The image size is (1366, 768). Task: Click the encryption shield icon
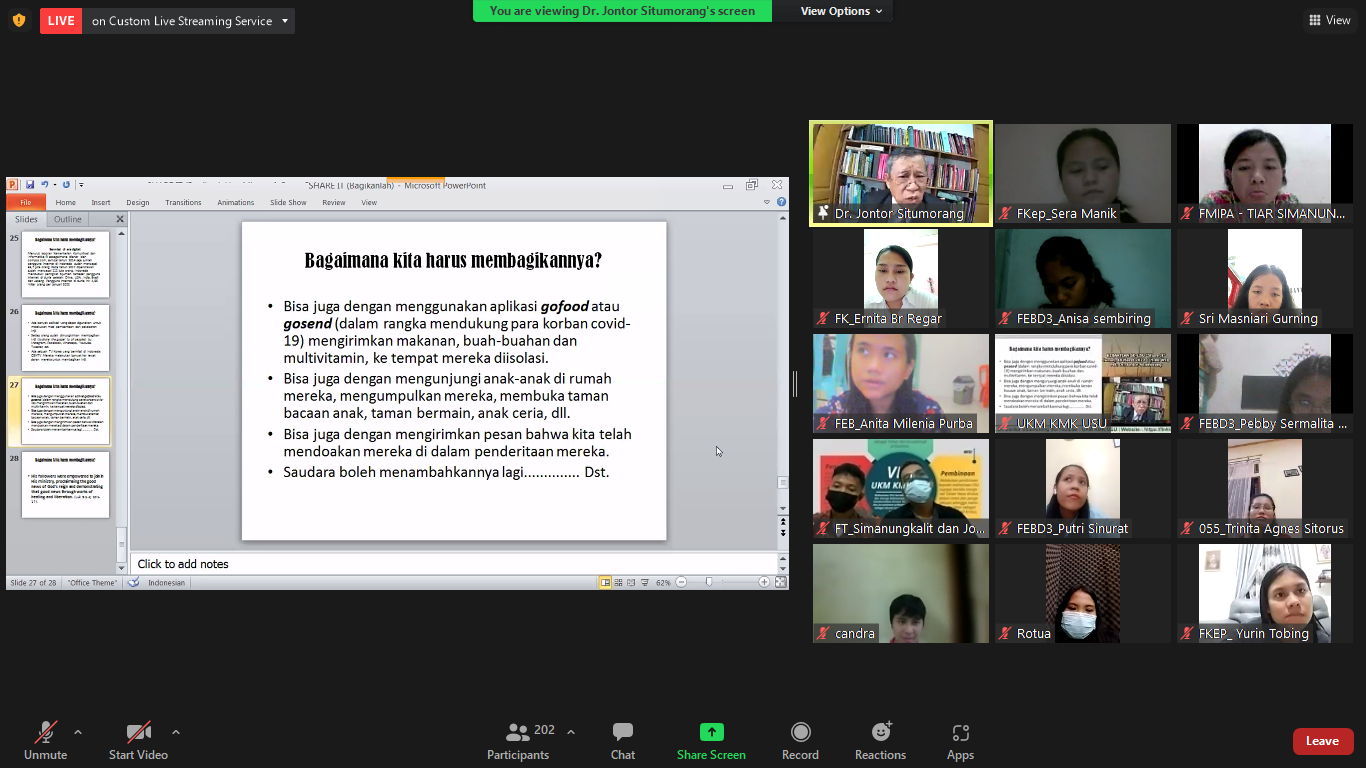(18, 20)
